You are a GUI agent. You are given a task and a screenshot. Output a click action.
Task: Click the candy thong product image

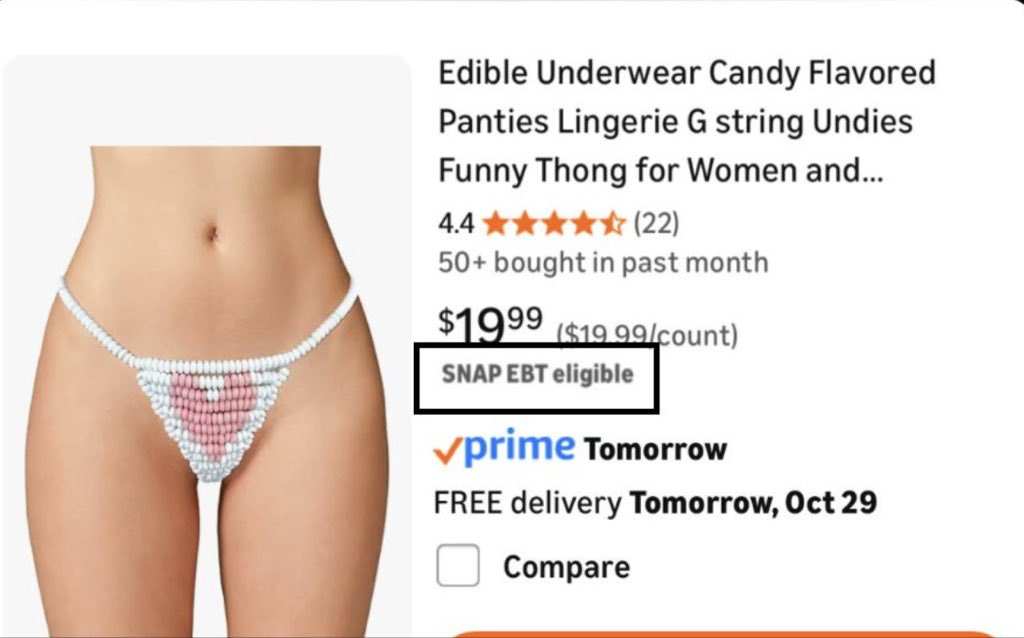pyautogui.click(x=207, y=346)
